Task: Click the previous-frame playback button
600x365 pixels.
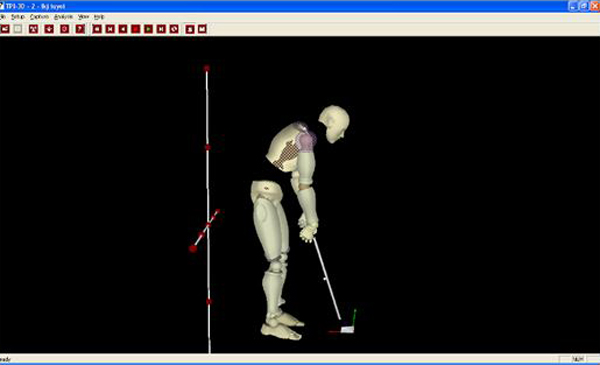Action: coord(110,29)
